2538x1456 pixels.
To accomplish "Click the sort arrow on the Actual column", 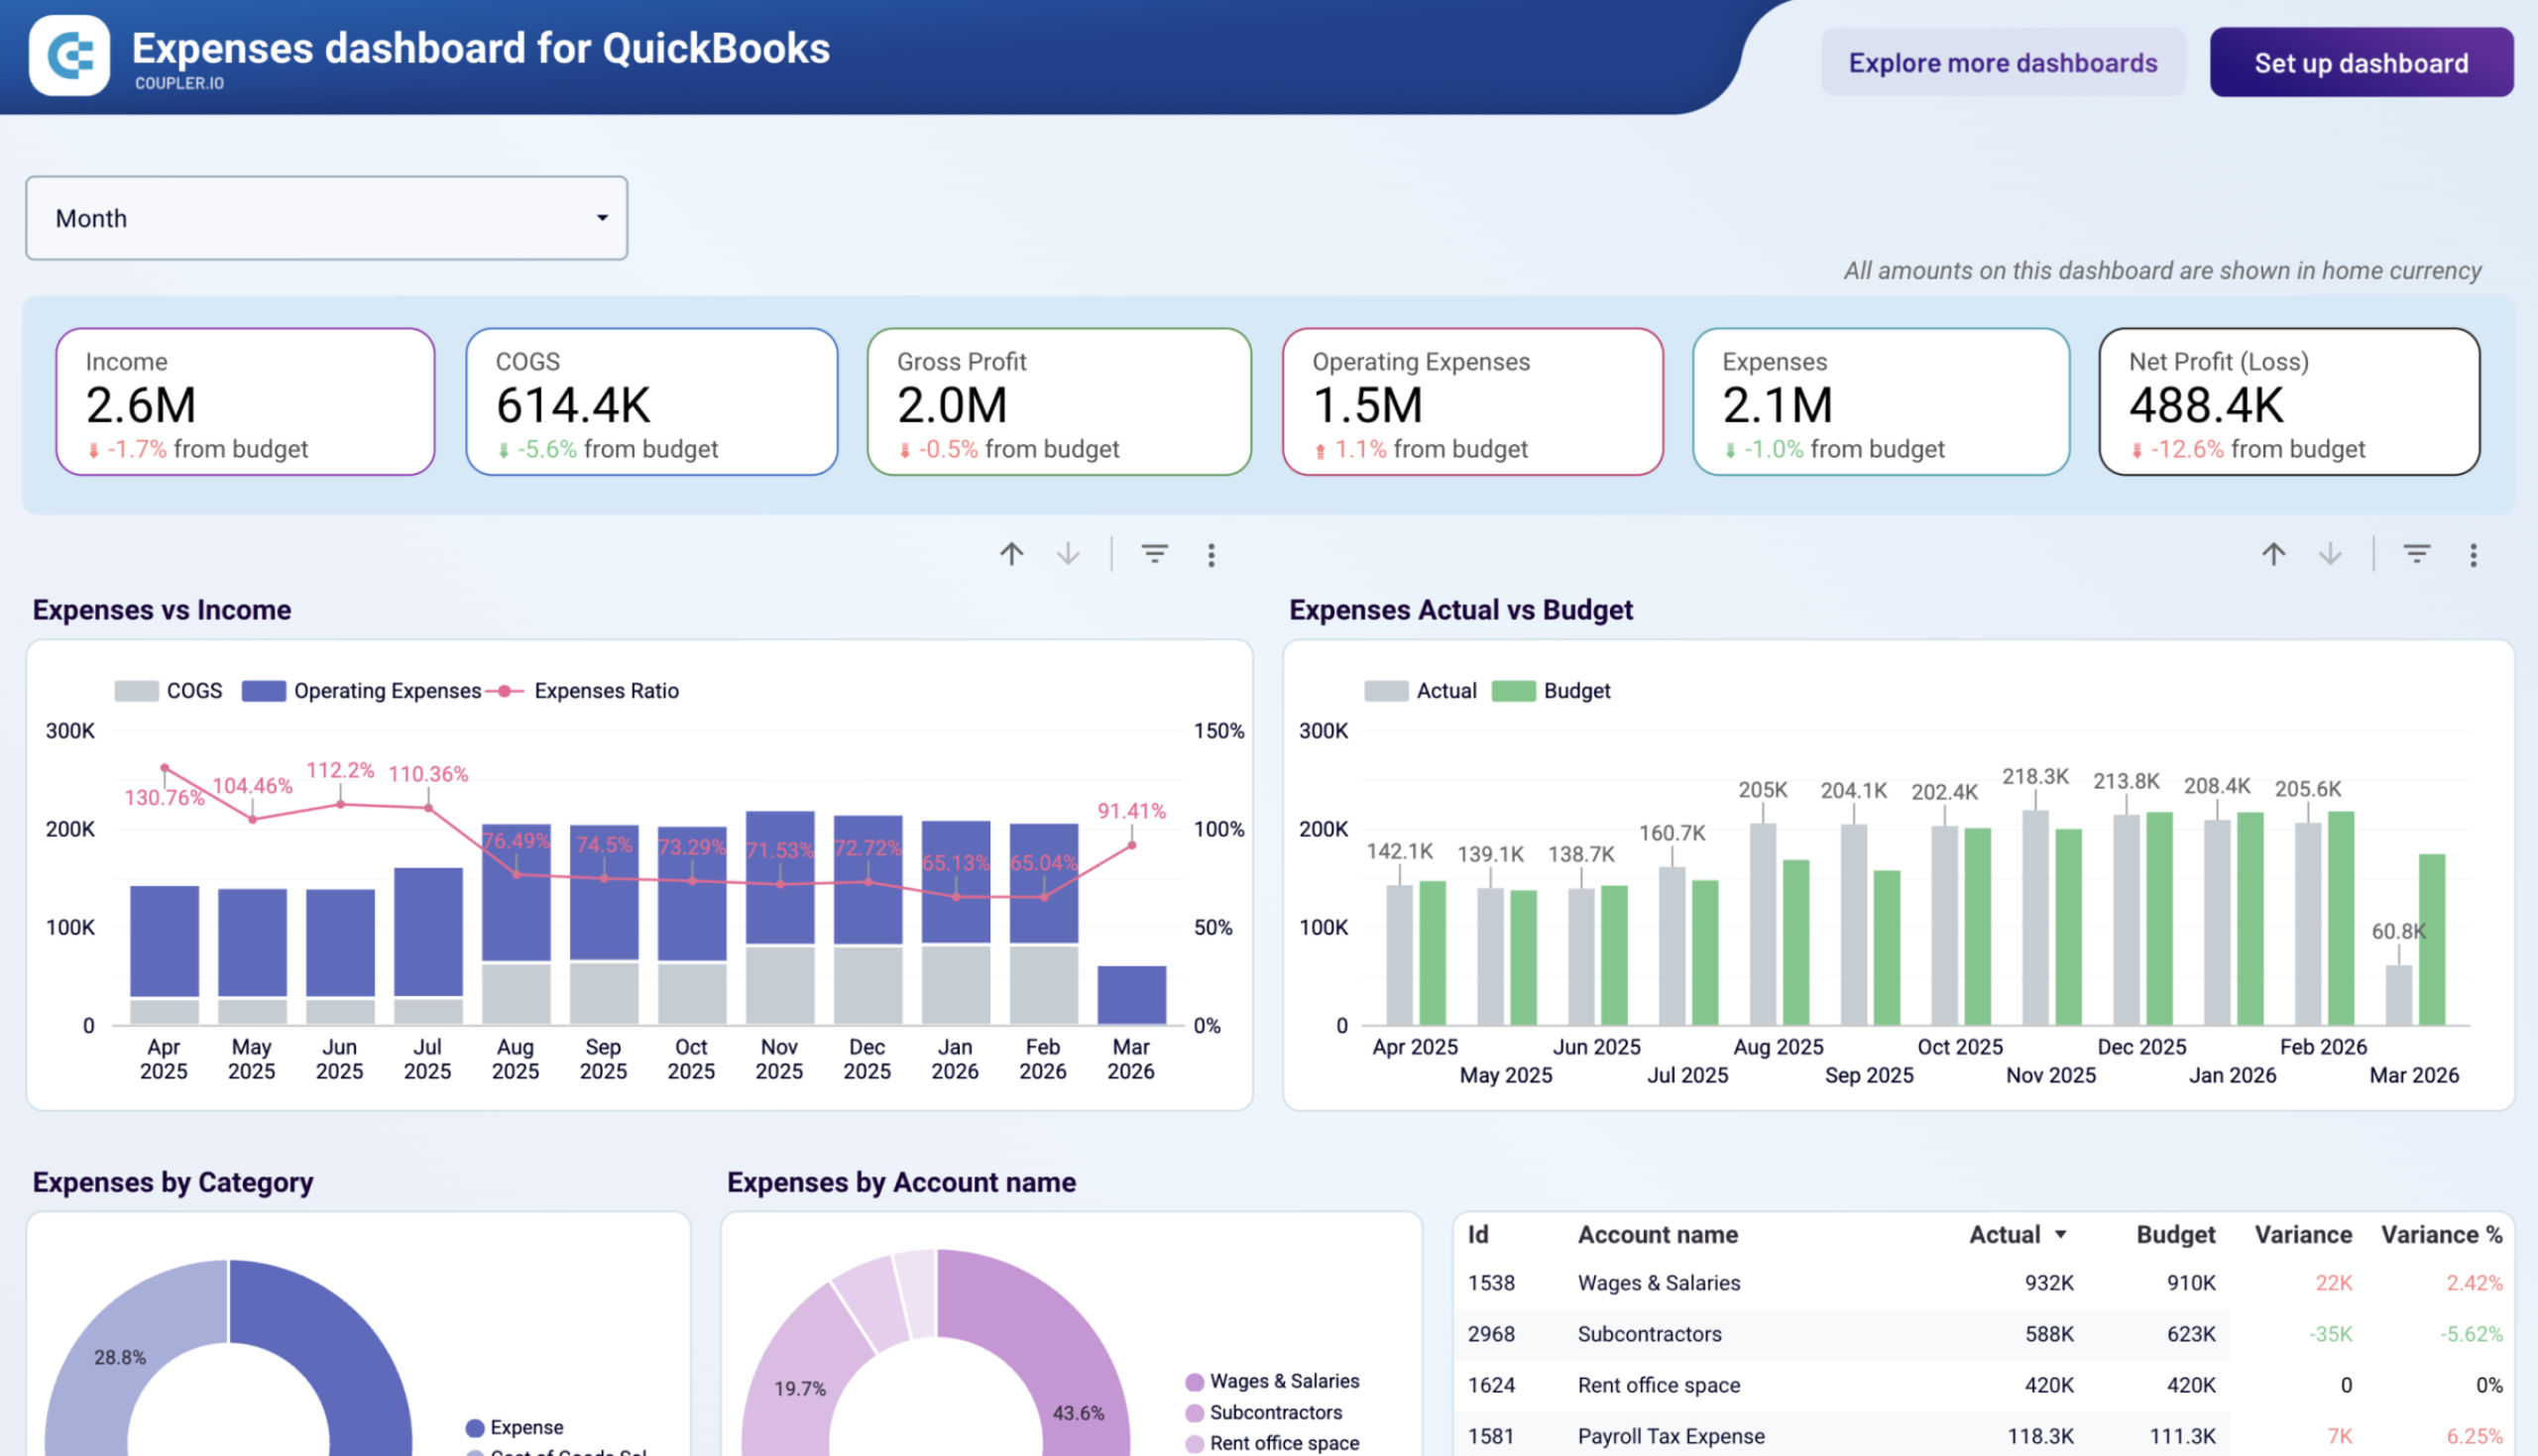I will (x=2062, y=1234).
